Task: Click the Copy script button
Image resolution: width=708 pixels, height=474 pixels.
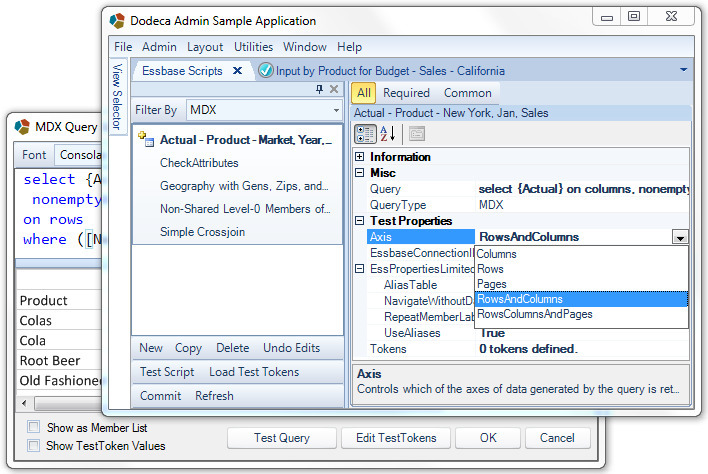Action: [x=188, y=348]
